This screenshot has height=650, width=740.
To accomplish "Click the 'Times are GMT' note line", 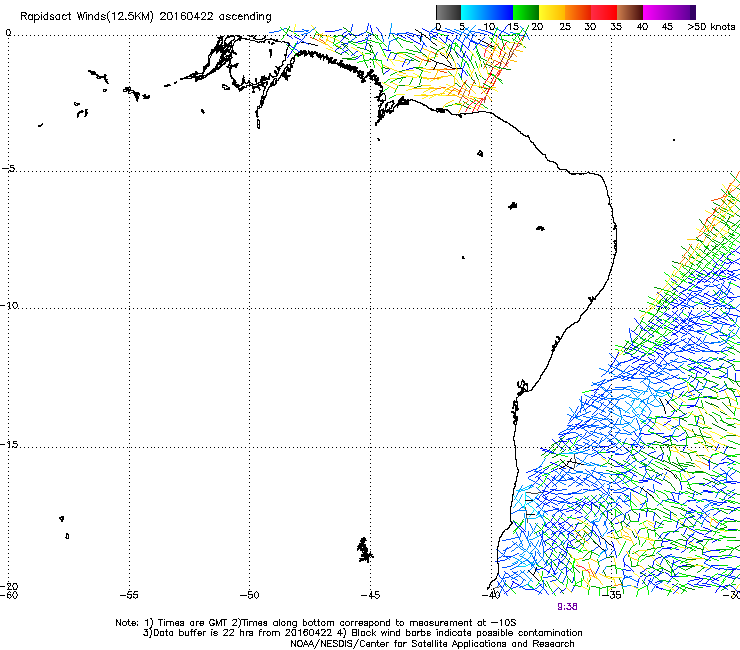I will [x=316, y=623].
